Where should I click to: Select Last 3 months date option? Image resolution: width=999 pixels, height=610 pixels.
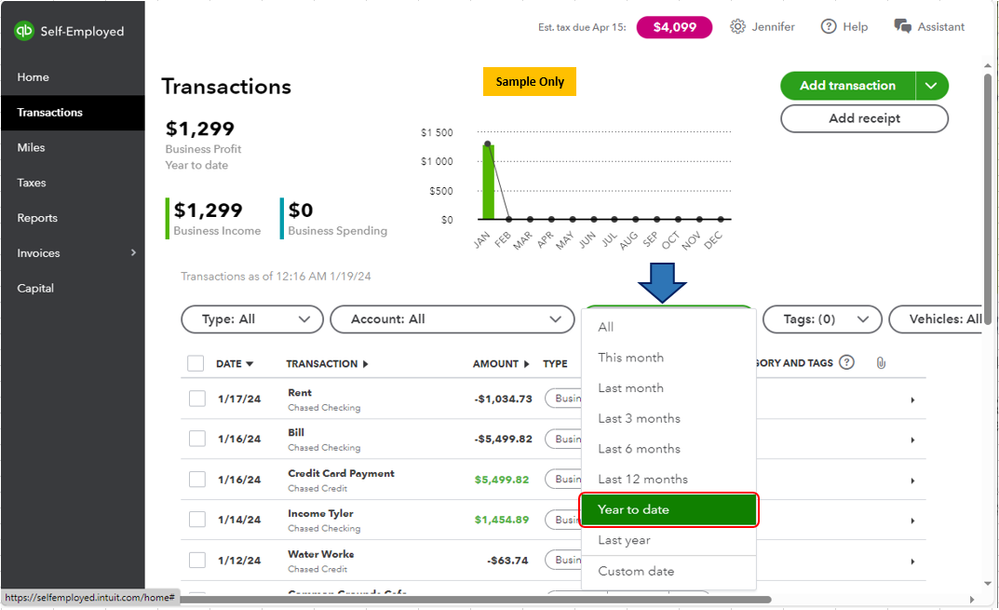pos(639,418)
